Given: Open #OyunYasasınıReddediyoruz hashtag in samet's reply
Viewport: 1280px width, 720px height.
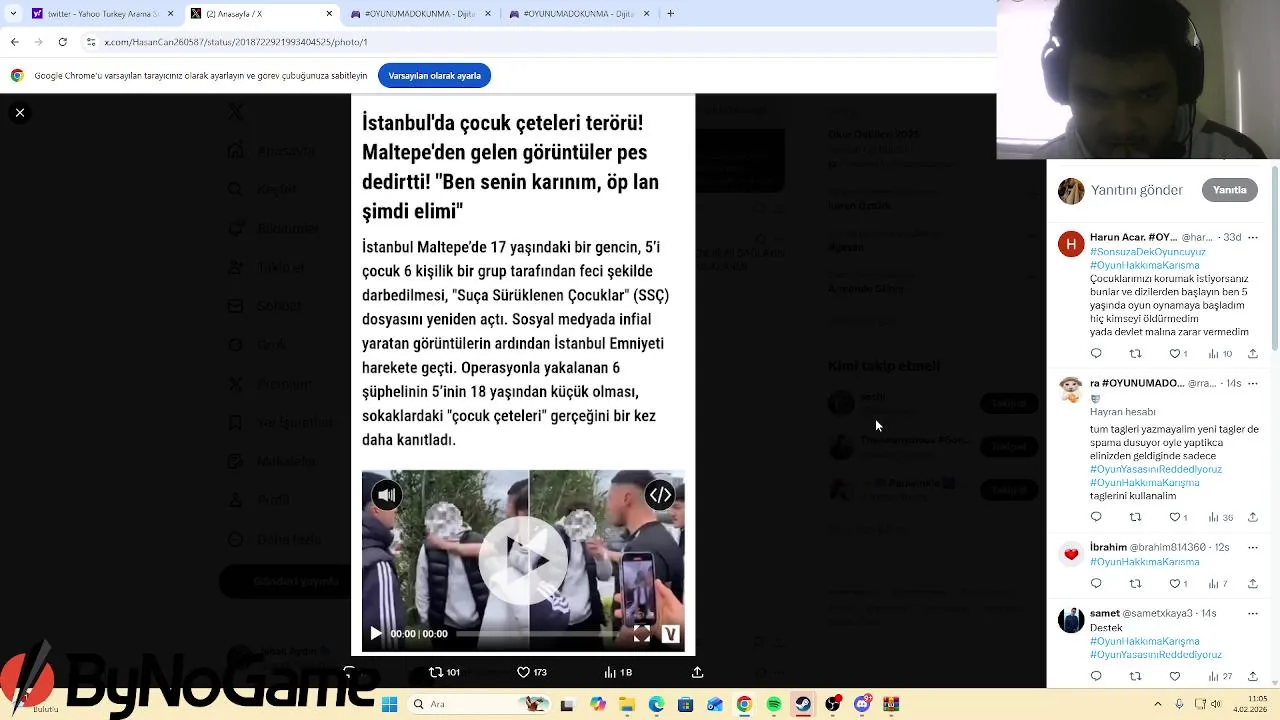Looking at the screenshot, I should pos(1156,655).
